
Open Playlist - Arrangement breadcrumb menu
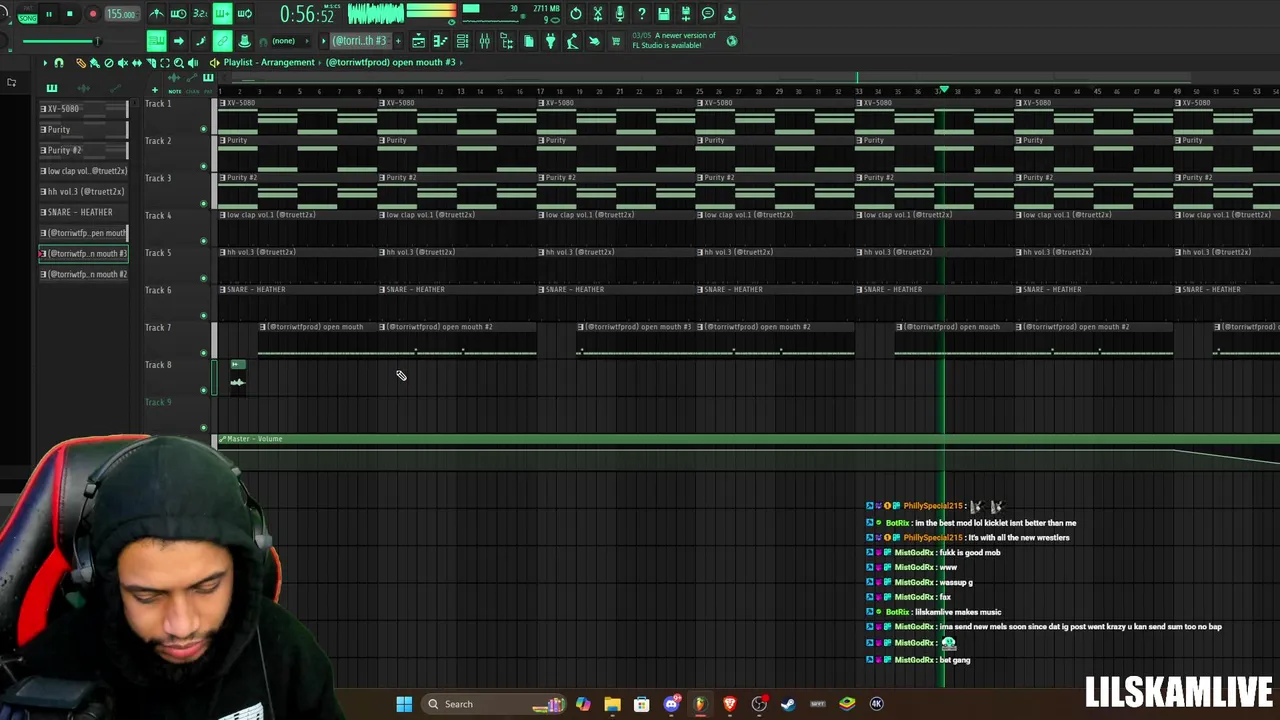pyautogui.click(x=269, y=62)
